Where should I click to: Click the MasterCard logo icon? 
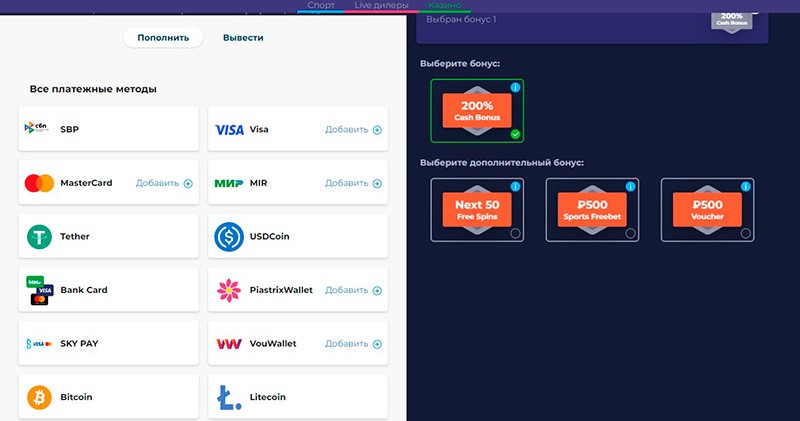(39, 183)
